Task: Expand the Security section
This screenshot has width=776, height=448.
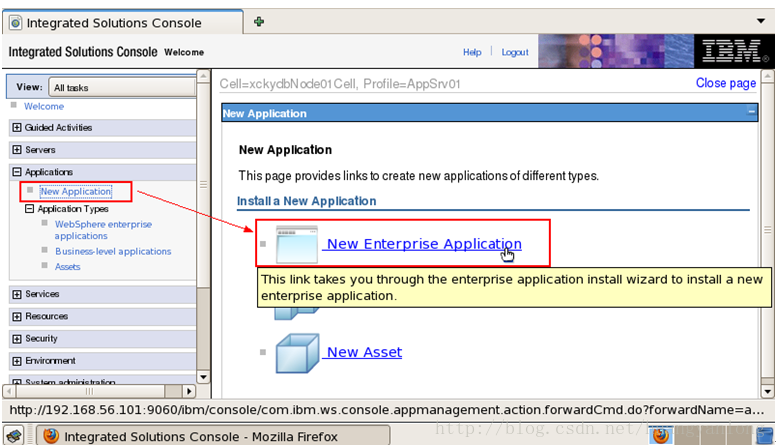Action: [x=17, y=339]
